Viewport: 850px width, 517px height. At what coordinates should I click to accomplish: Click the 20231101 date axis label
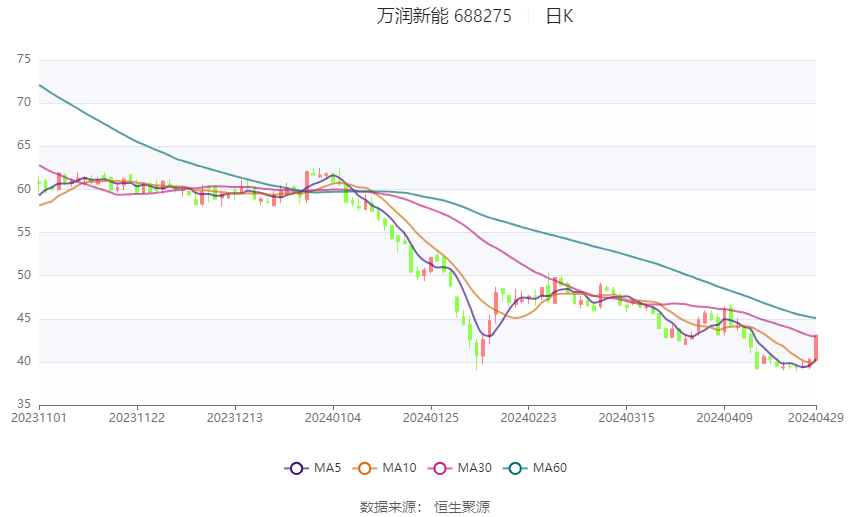[x=38, y=418]
